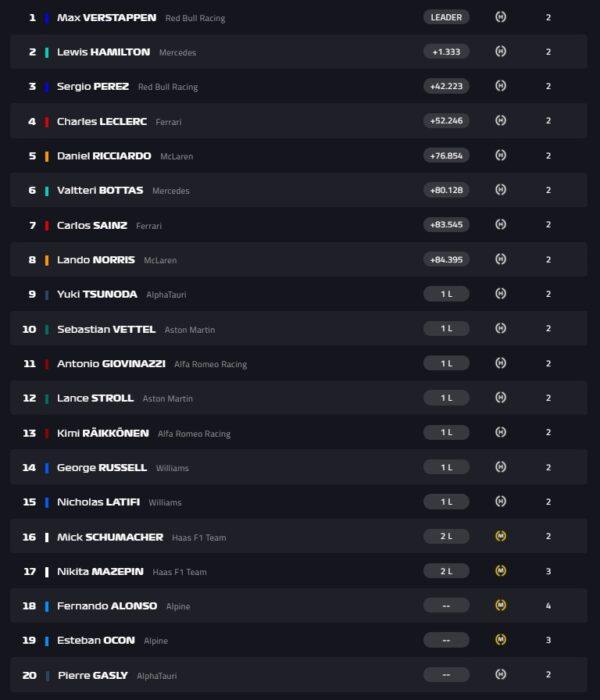
Task: Click the +42.223 gap badge for Perez
Action: click(446, 86)
